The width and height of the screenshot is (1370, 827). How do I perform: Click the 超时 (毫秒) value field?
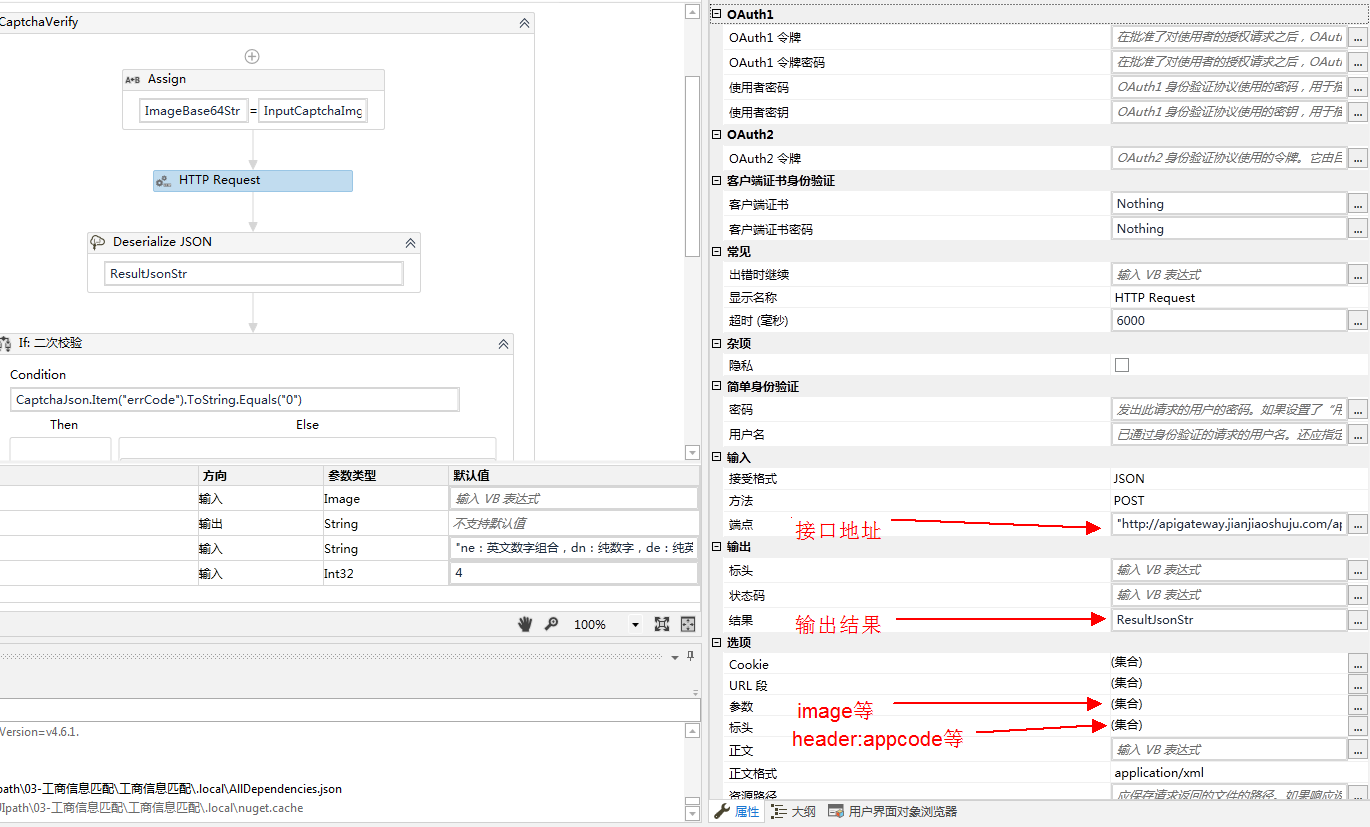pos(1229,321)
